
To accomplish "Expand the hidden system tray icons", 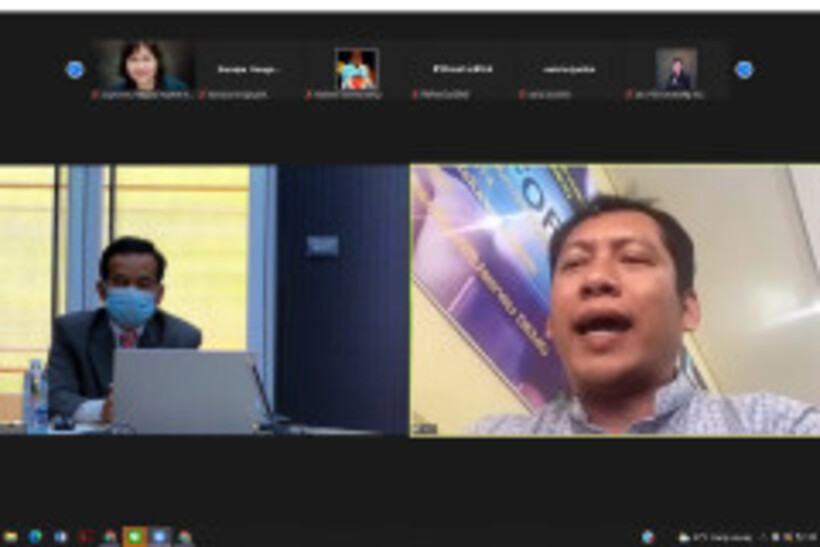I will tap(761, 537).
